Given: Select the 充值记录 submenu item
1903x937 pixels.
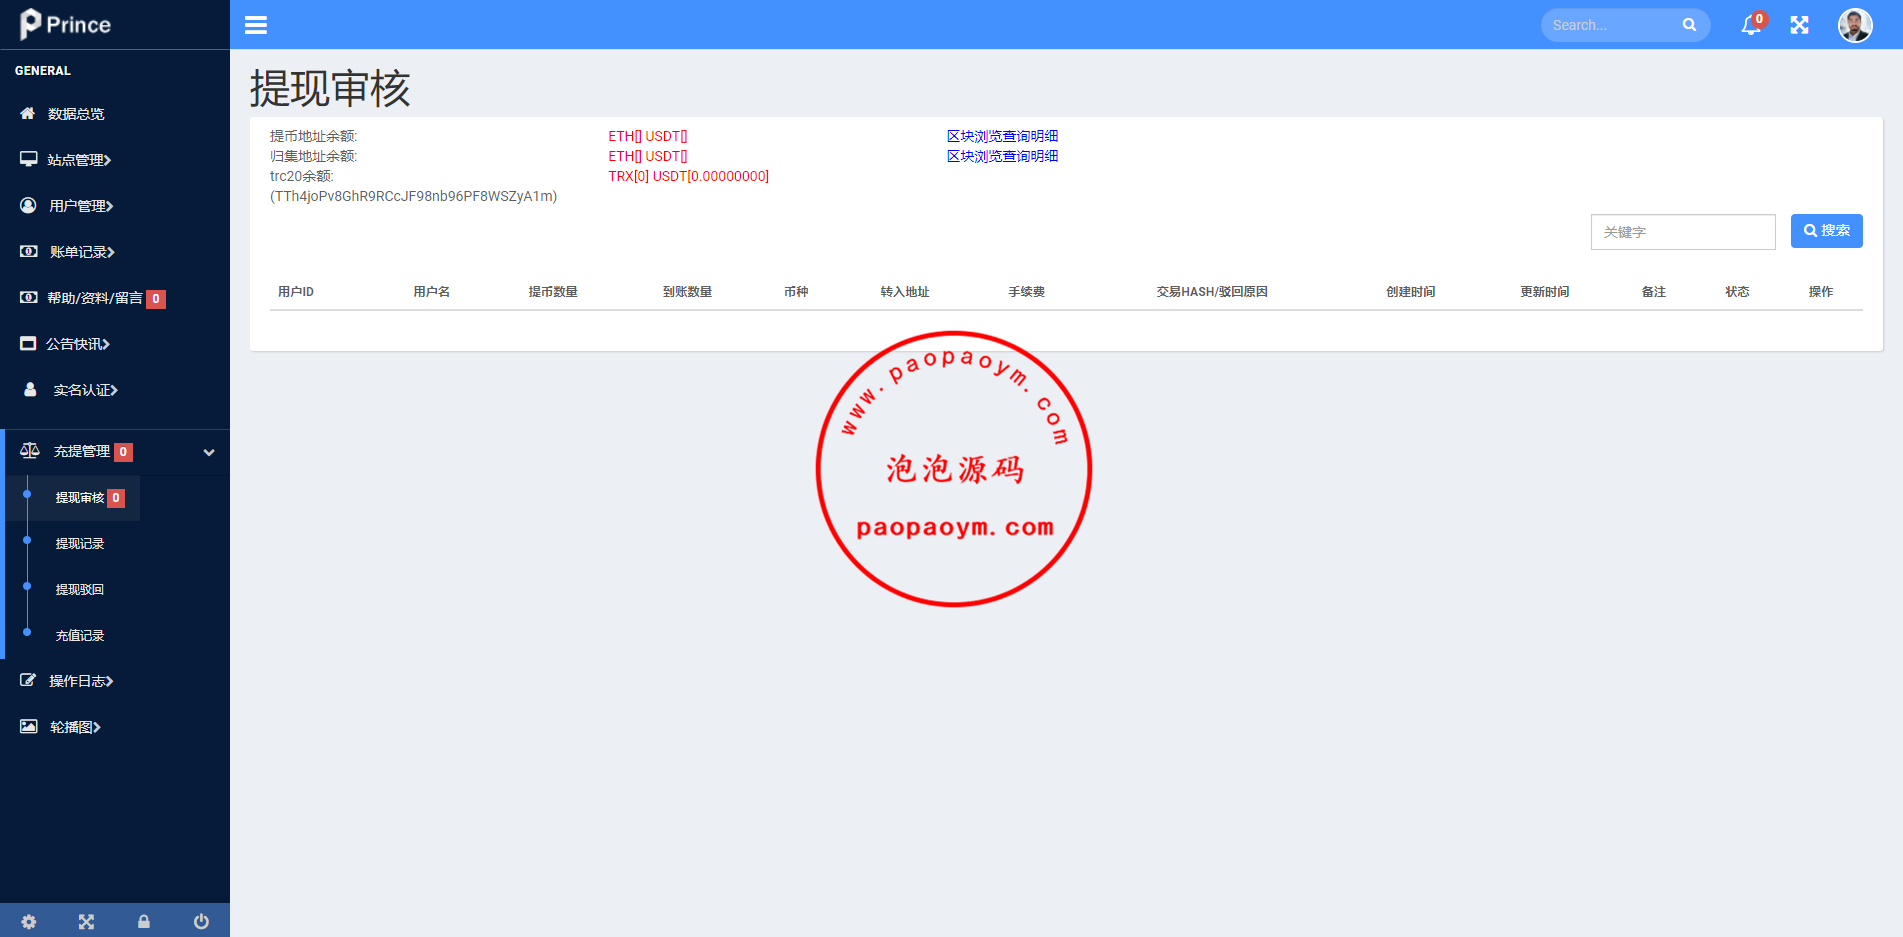Looking at the screenshot, I should click(80, 636).
